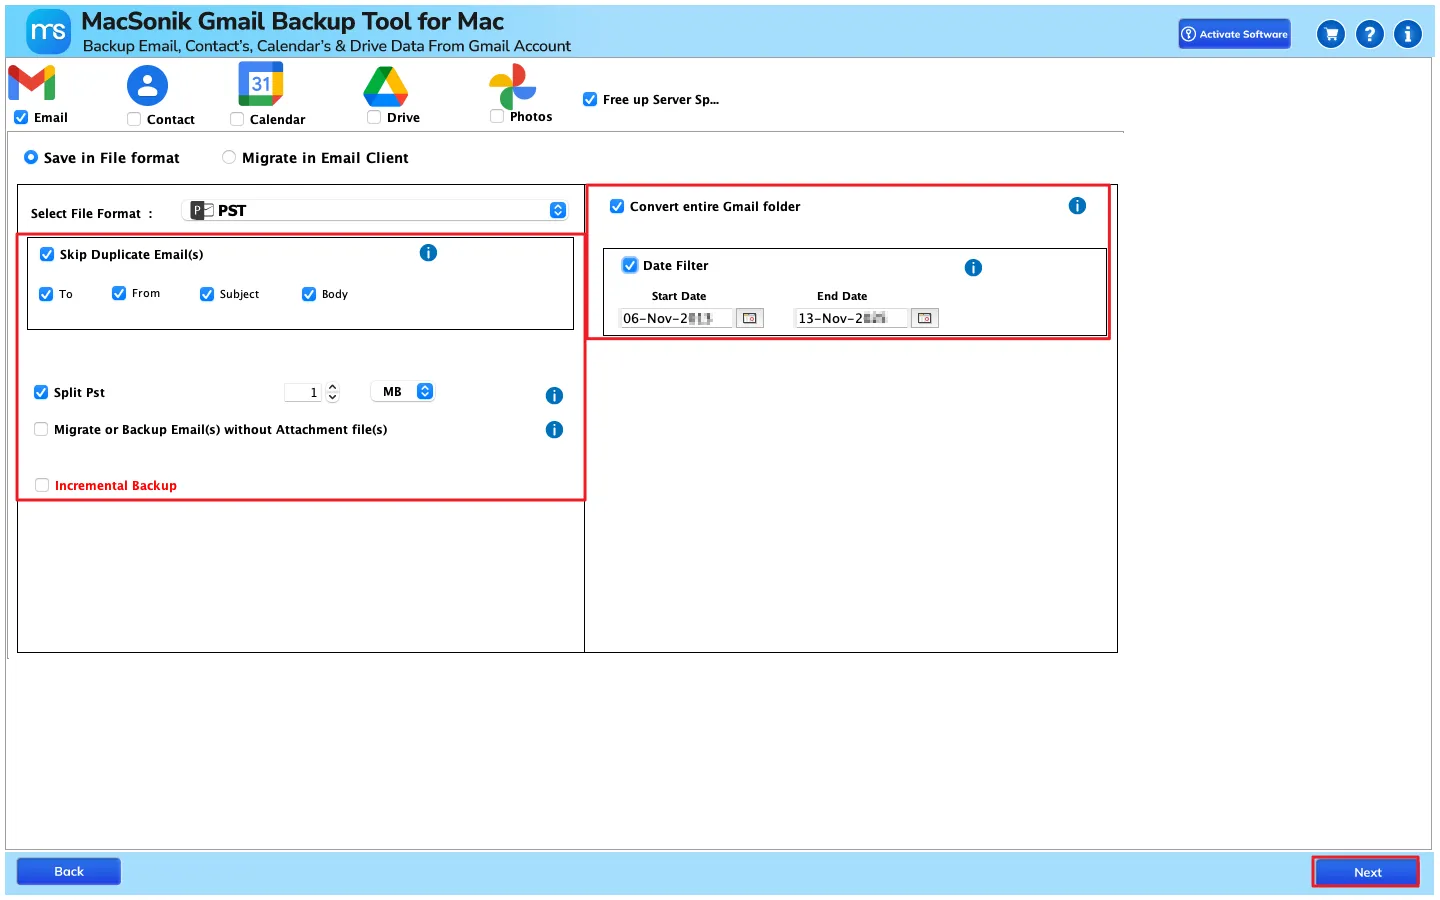Select Migrate in Email Client option
Viewport: 1440px width, 900px height.
pyautogui.click(x=229, y=157)
